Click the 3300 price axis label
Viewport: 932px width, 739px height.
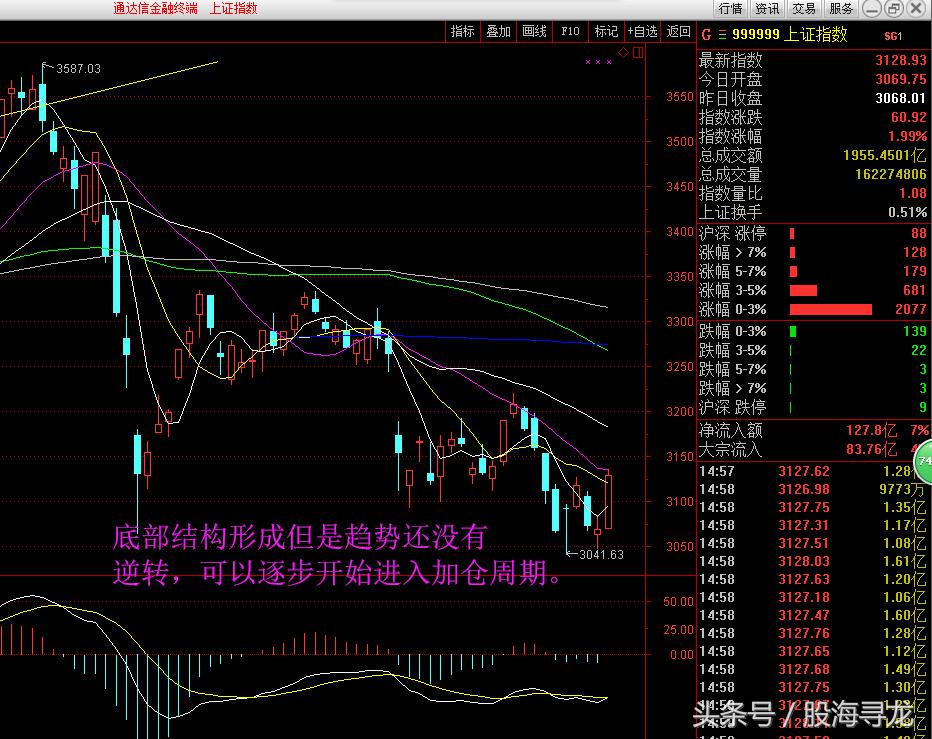click(x=679, y=322)
